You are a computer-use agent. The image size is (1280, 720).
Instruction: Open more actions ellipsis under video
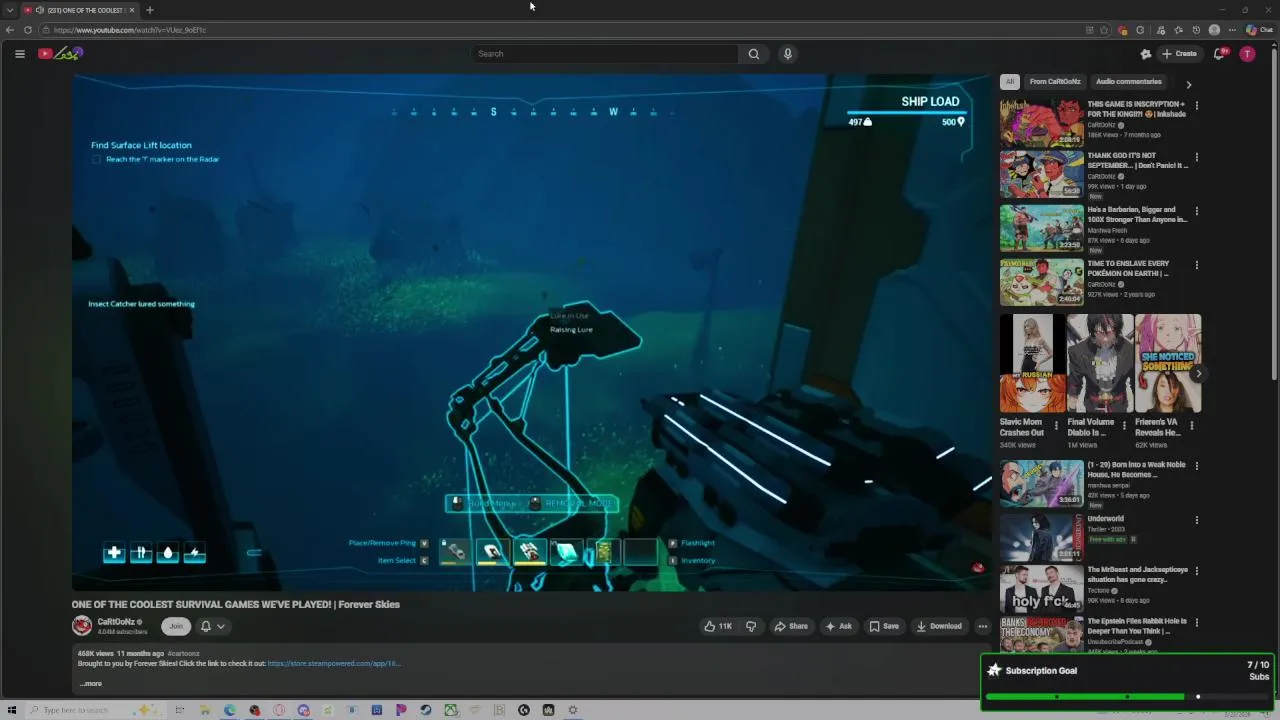point(982,626)
